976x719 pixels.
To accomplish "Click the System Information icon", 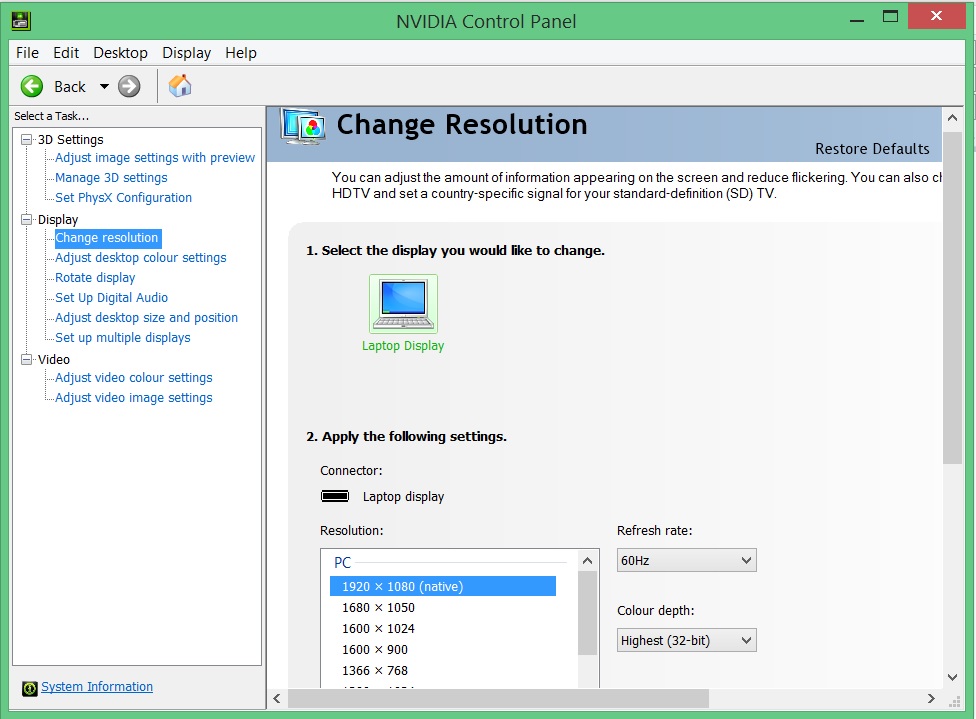I will (x=29, y=688).
